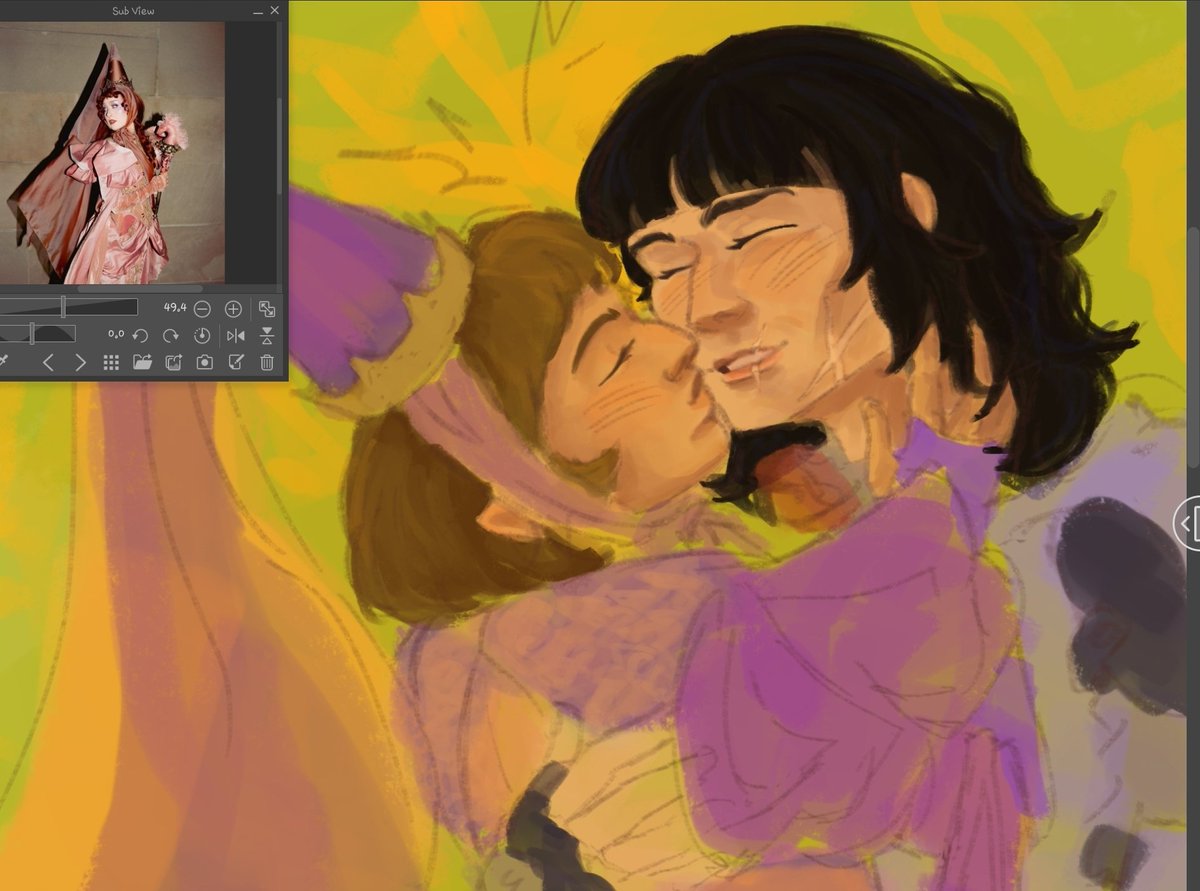Flip Sub View image horizontally
Screen dimensions: 1200x891
point(235,335)
